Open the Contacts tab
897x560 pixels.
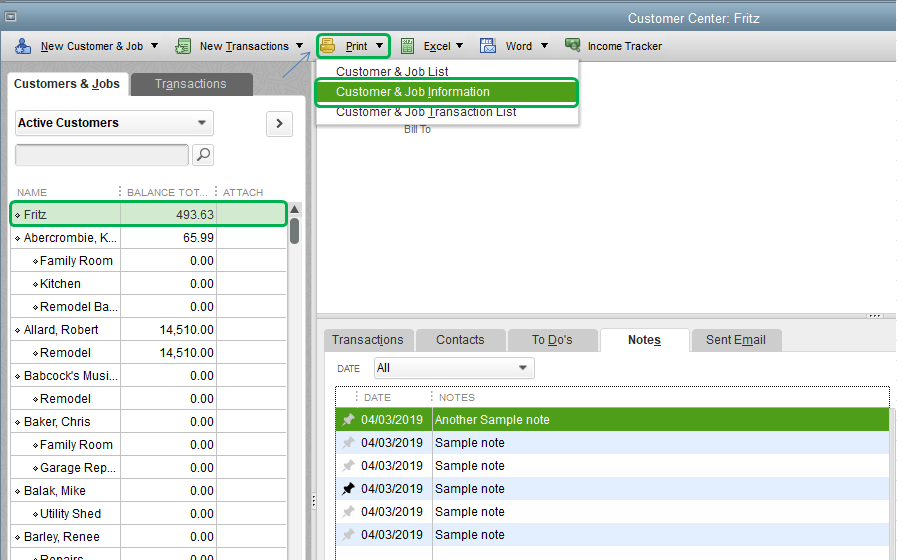(461, 340)
